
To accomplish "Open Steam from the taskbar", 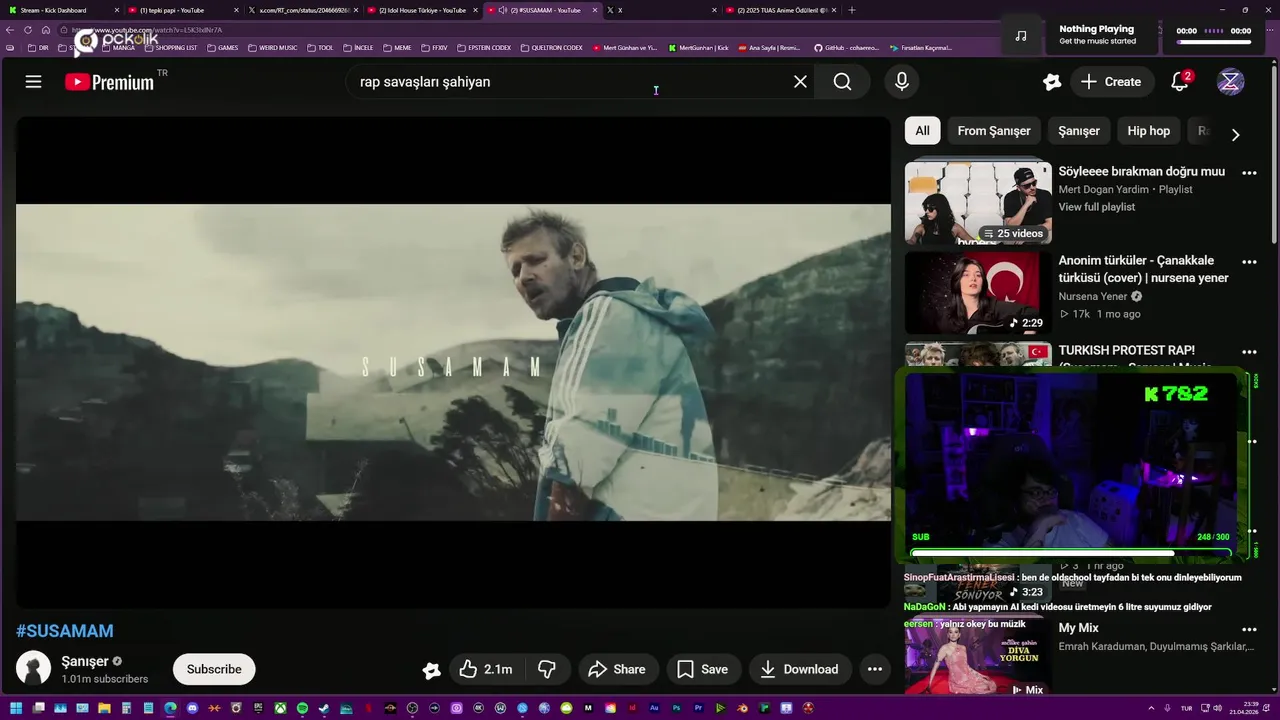I will (324, 708).
